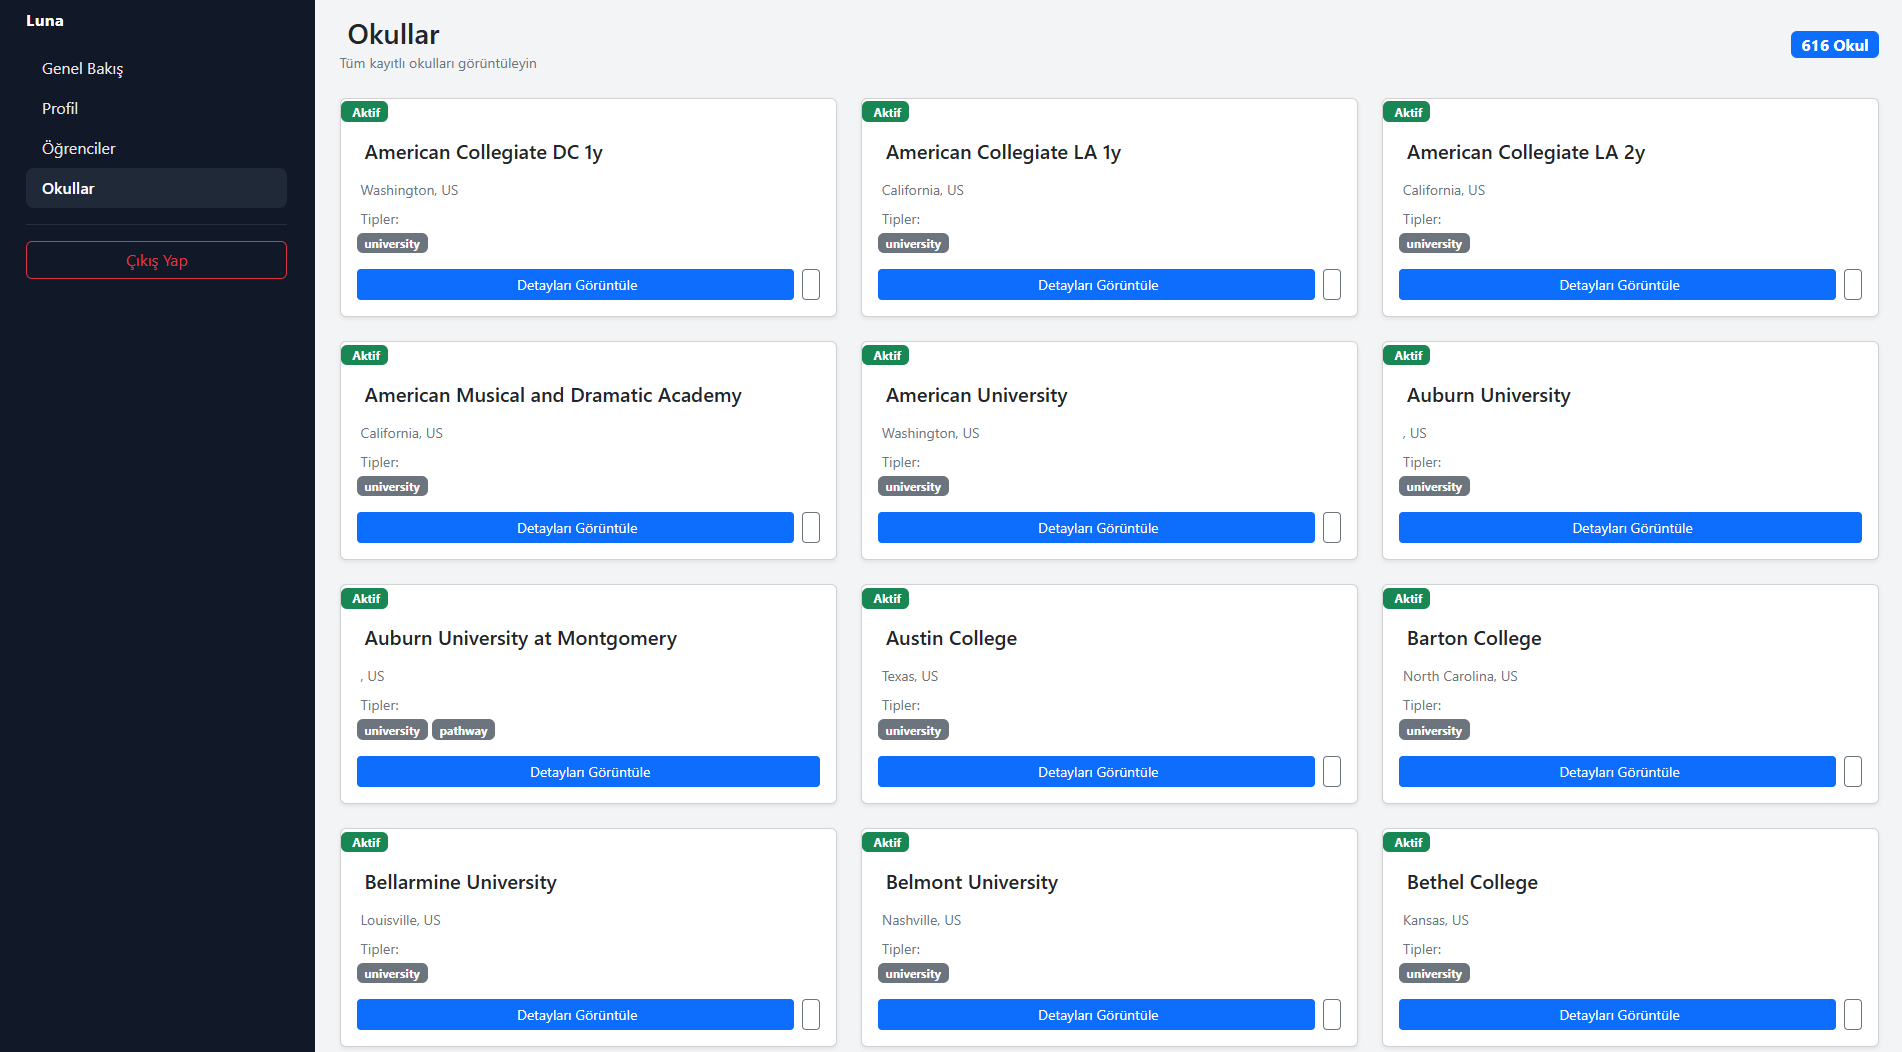Click the title "Auburn University at Montgomery"
Screen dimensions: 1902x1052
(520, 638)
